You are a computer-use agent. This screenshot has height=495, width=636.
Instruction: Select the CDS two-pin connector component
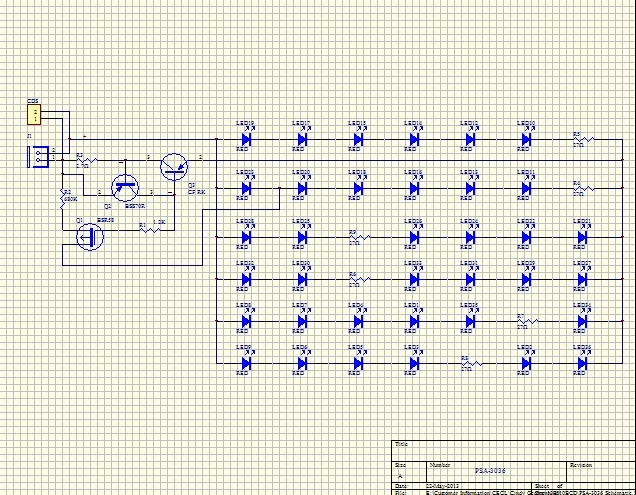[34, 114]
